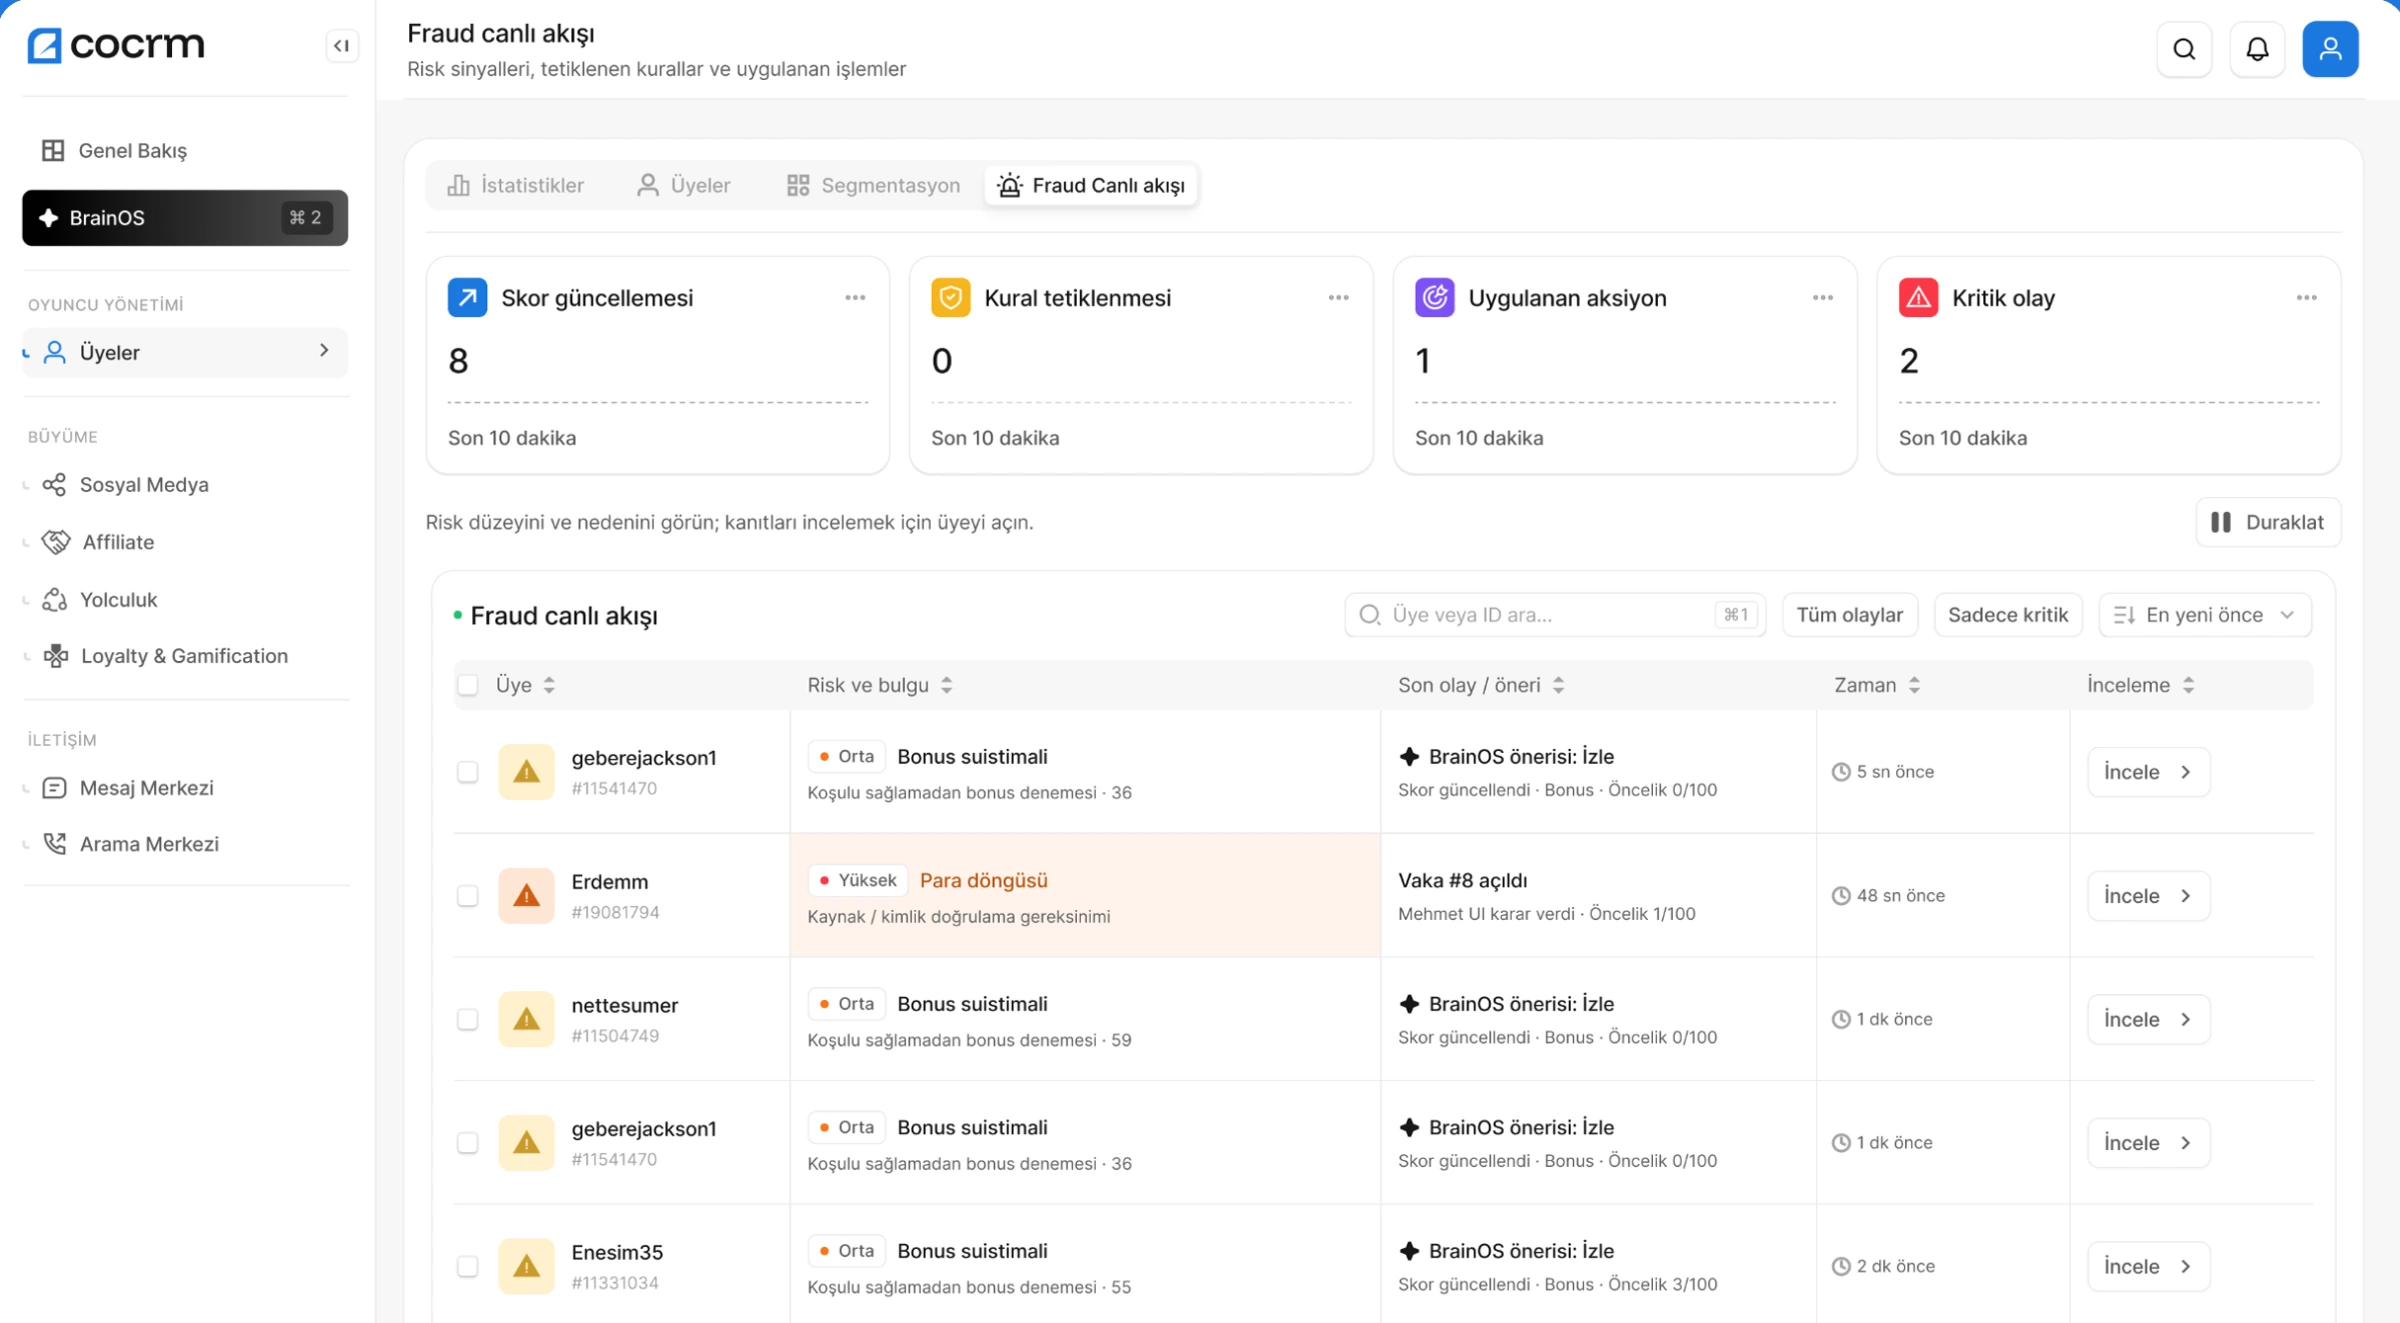Open the search icon in the header
The image size is (2400, 1323).
[2185, 49]
